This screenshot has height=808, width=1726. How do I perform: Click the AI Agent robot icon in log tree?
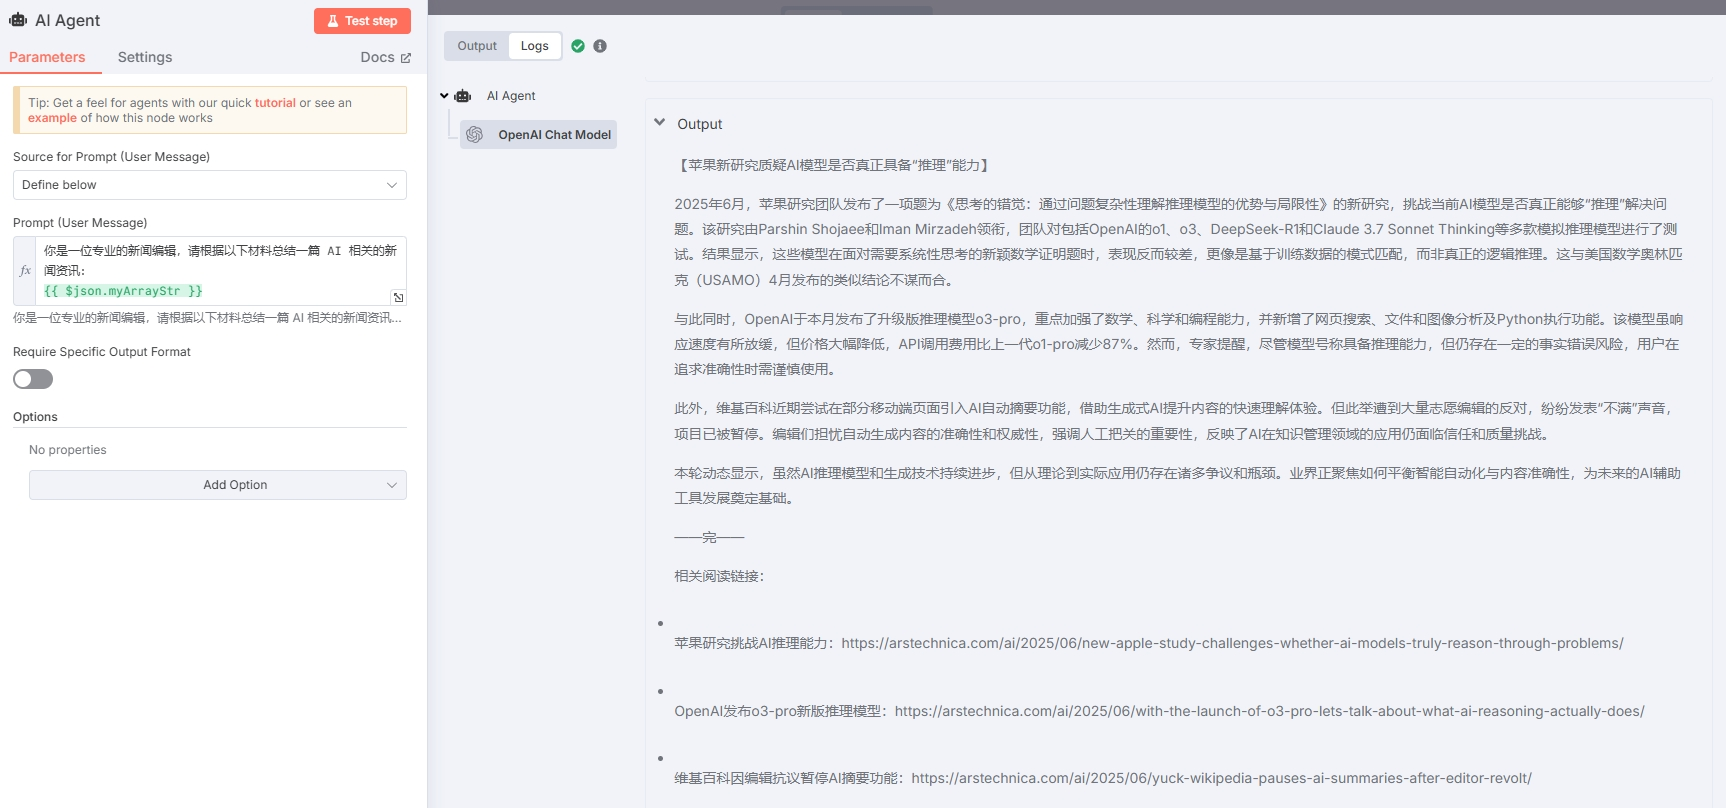pyautogui.click(x=463, y=96)
